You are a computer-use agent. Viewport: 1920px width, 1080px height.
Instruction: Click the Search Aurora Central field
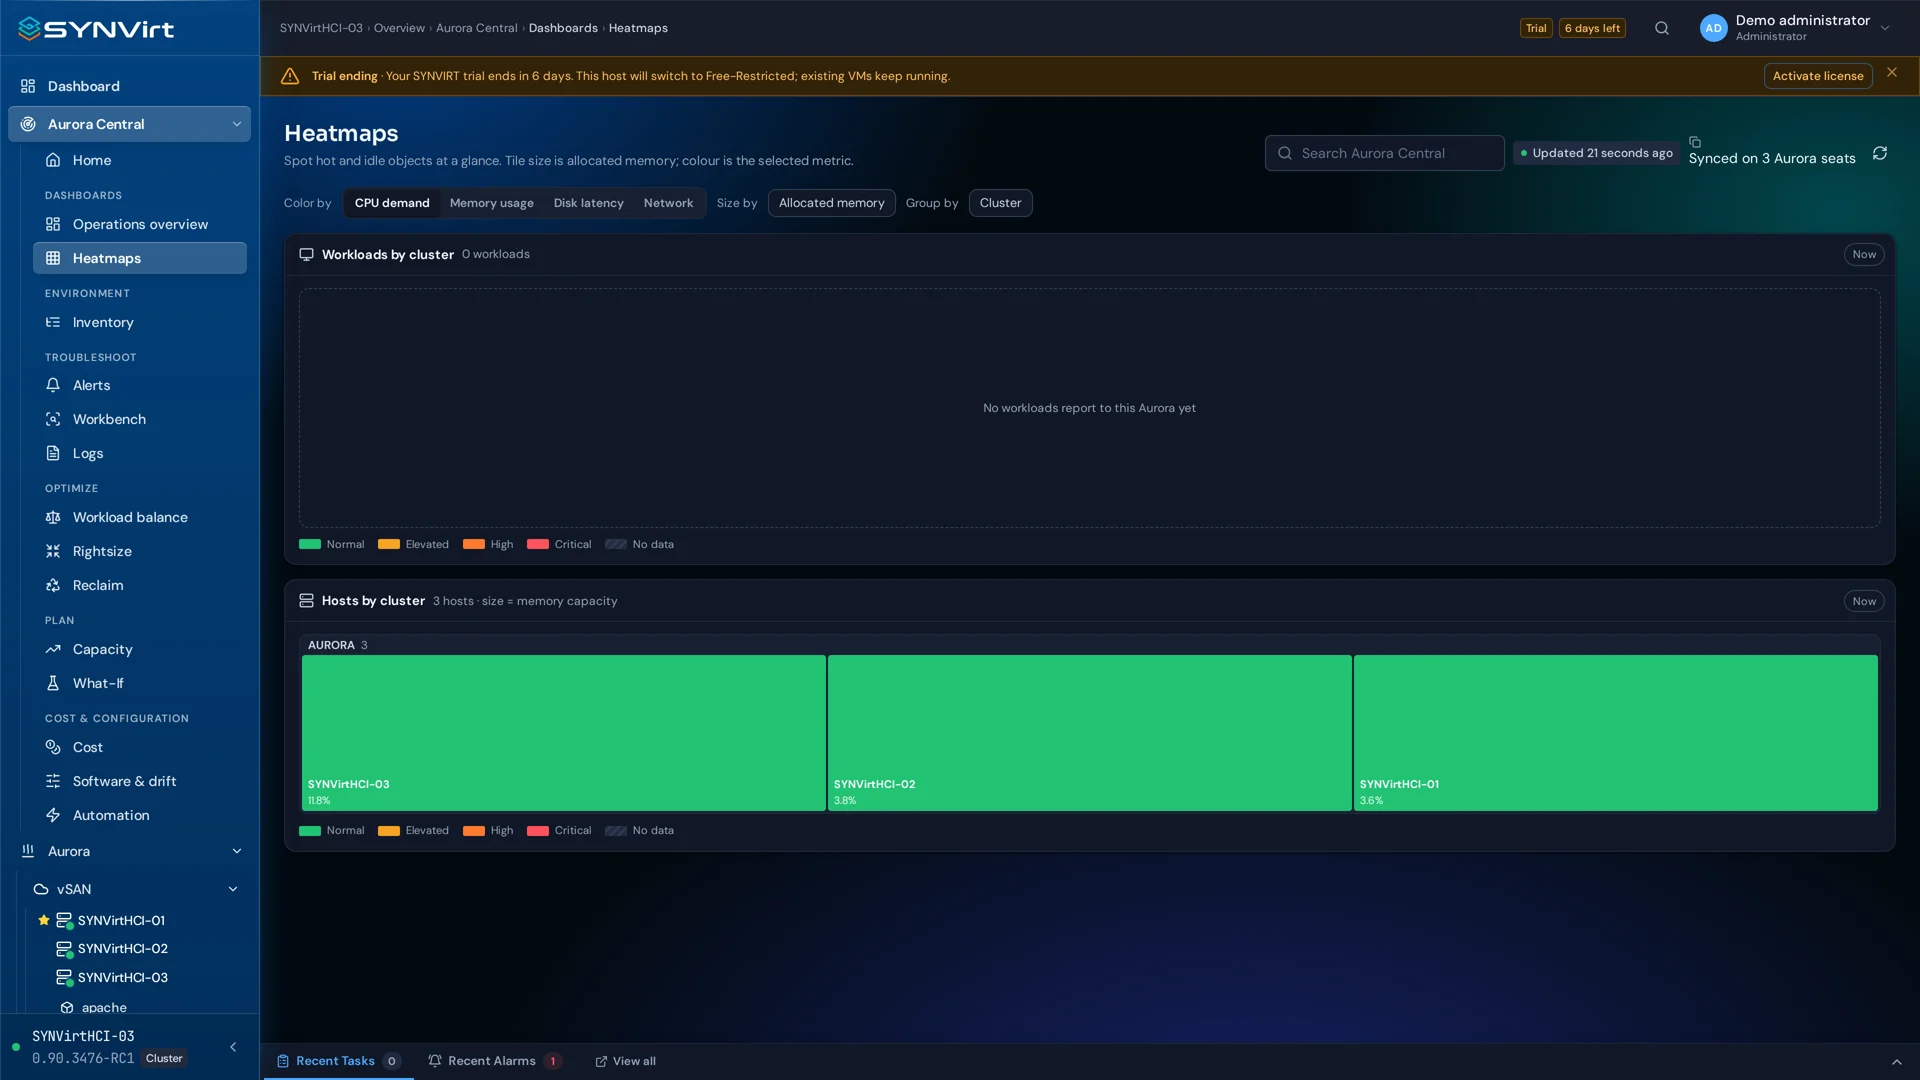pos(1384,153)
